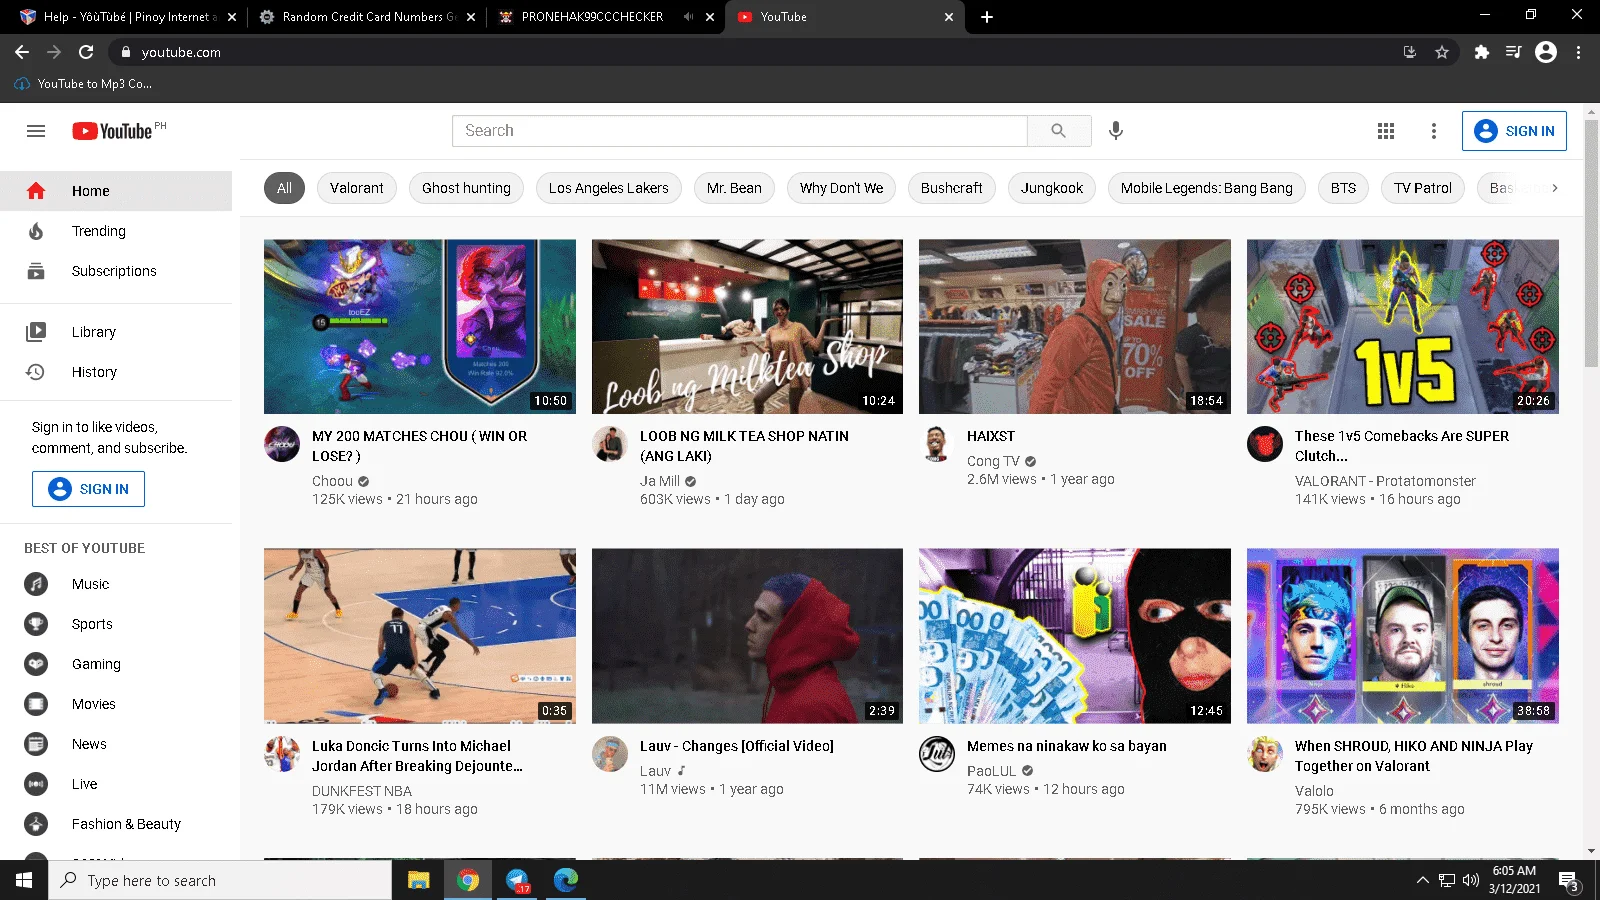Switch to the Random Credit Card Numbers tab

366,17
